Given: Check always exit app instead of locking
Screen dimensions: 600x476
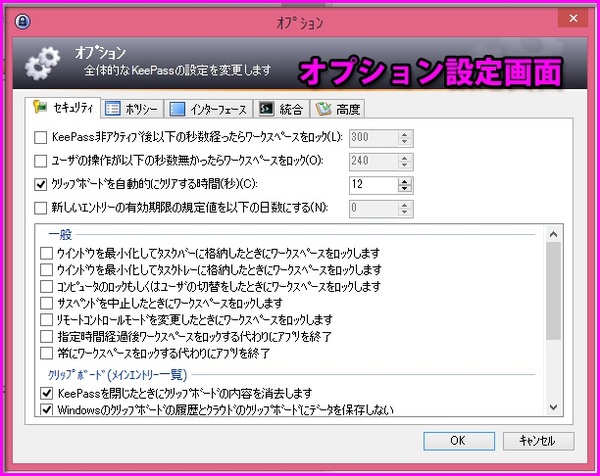Looking at the screenshot, I should point(46,353).
